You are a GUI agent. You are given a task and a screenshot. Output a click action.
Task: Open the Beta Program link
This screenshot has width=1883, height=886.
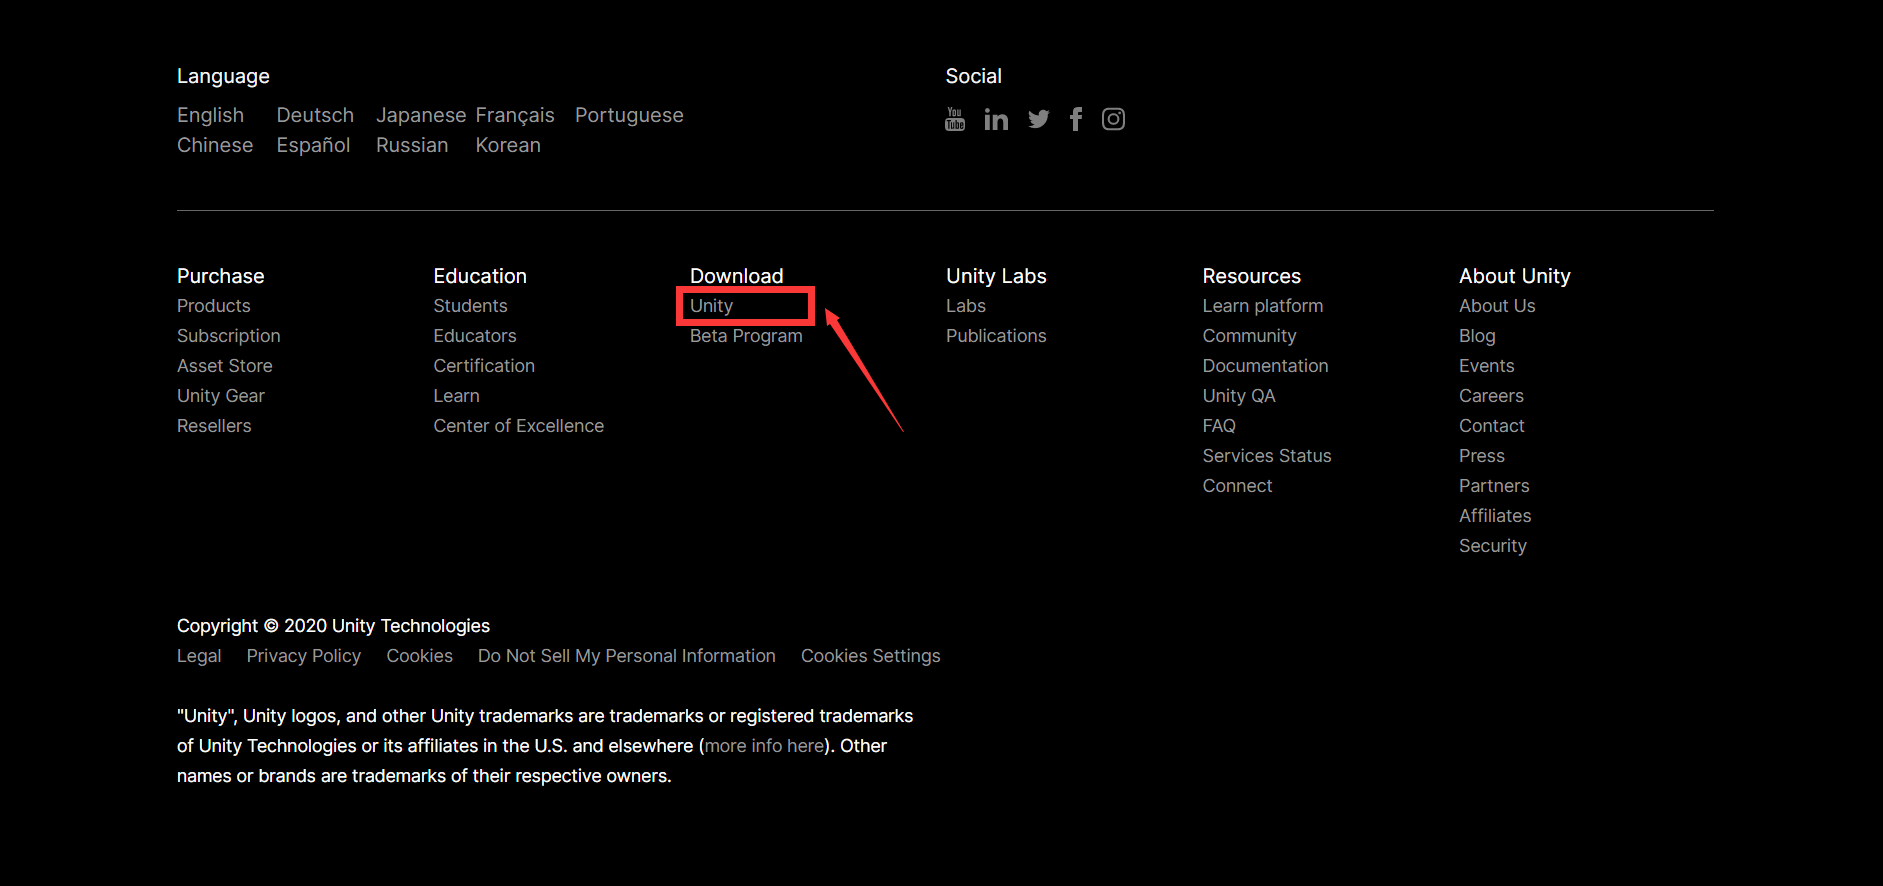(x=746, y=336)
